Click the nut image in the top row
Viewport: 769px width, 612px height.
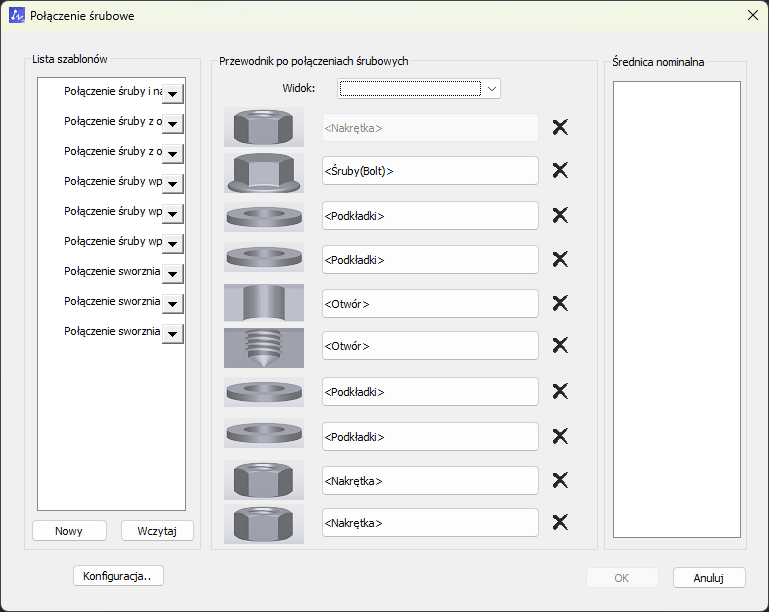pos(263,128)
